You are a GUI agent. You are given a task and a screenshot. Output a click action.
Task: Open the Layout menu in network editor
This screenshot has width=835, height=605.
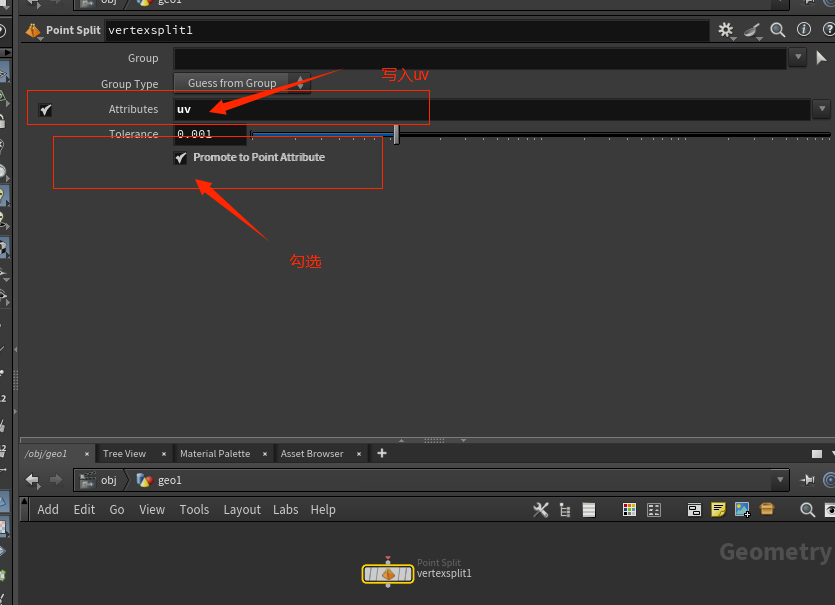(x=242, y=509)
